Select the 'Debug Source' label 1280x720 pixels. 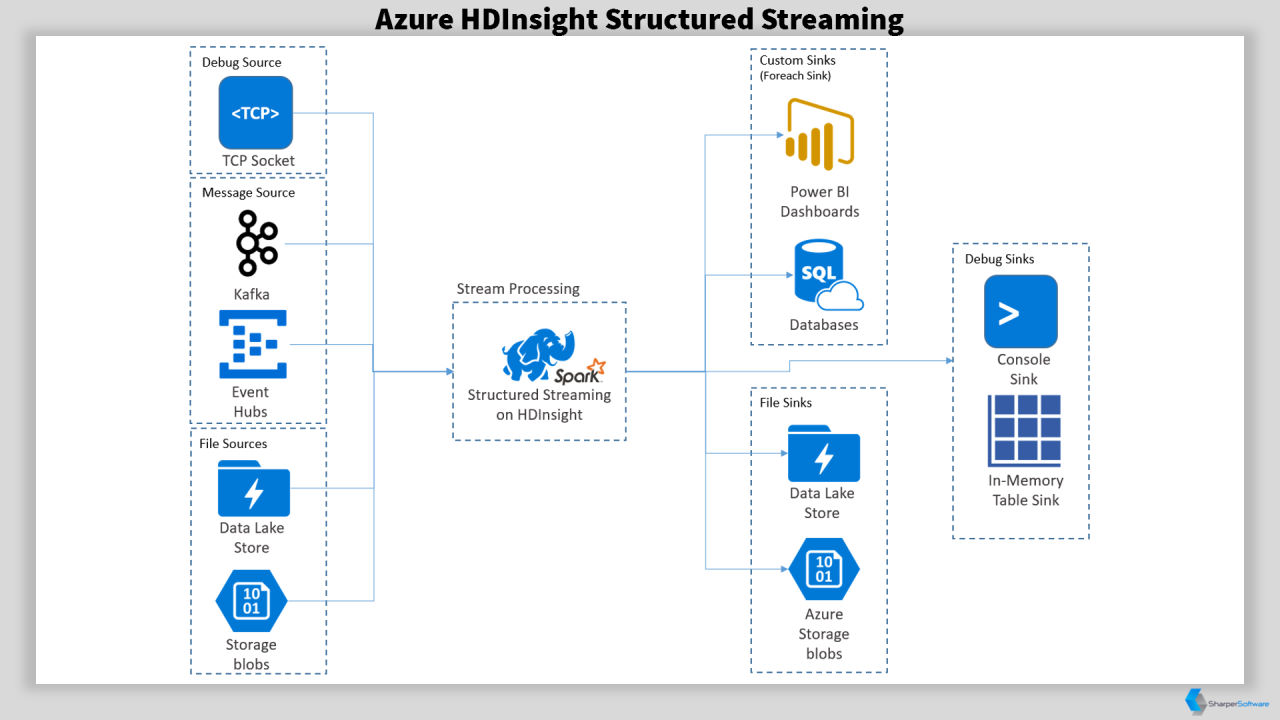242,63
